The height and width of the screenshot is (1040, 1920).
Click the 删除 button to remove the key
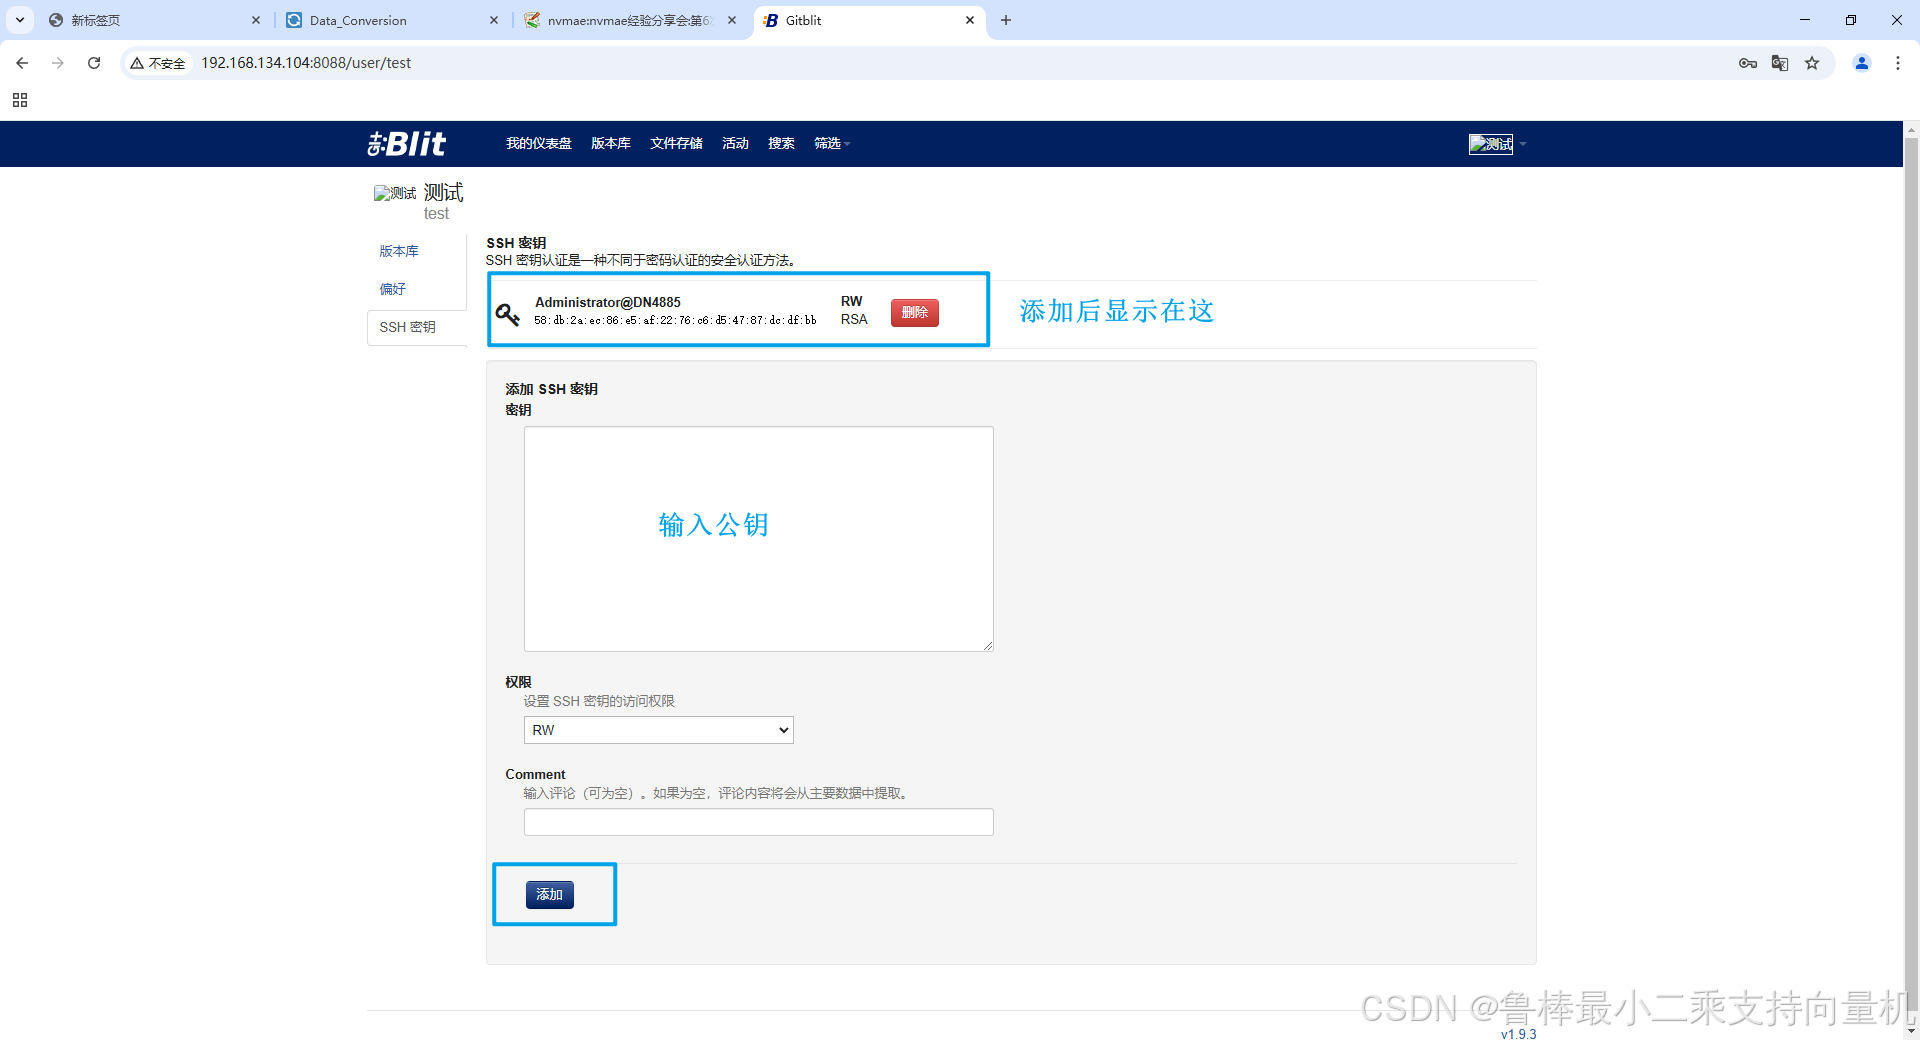(914, 312)
